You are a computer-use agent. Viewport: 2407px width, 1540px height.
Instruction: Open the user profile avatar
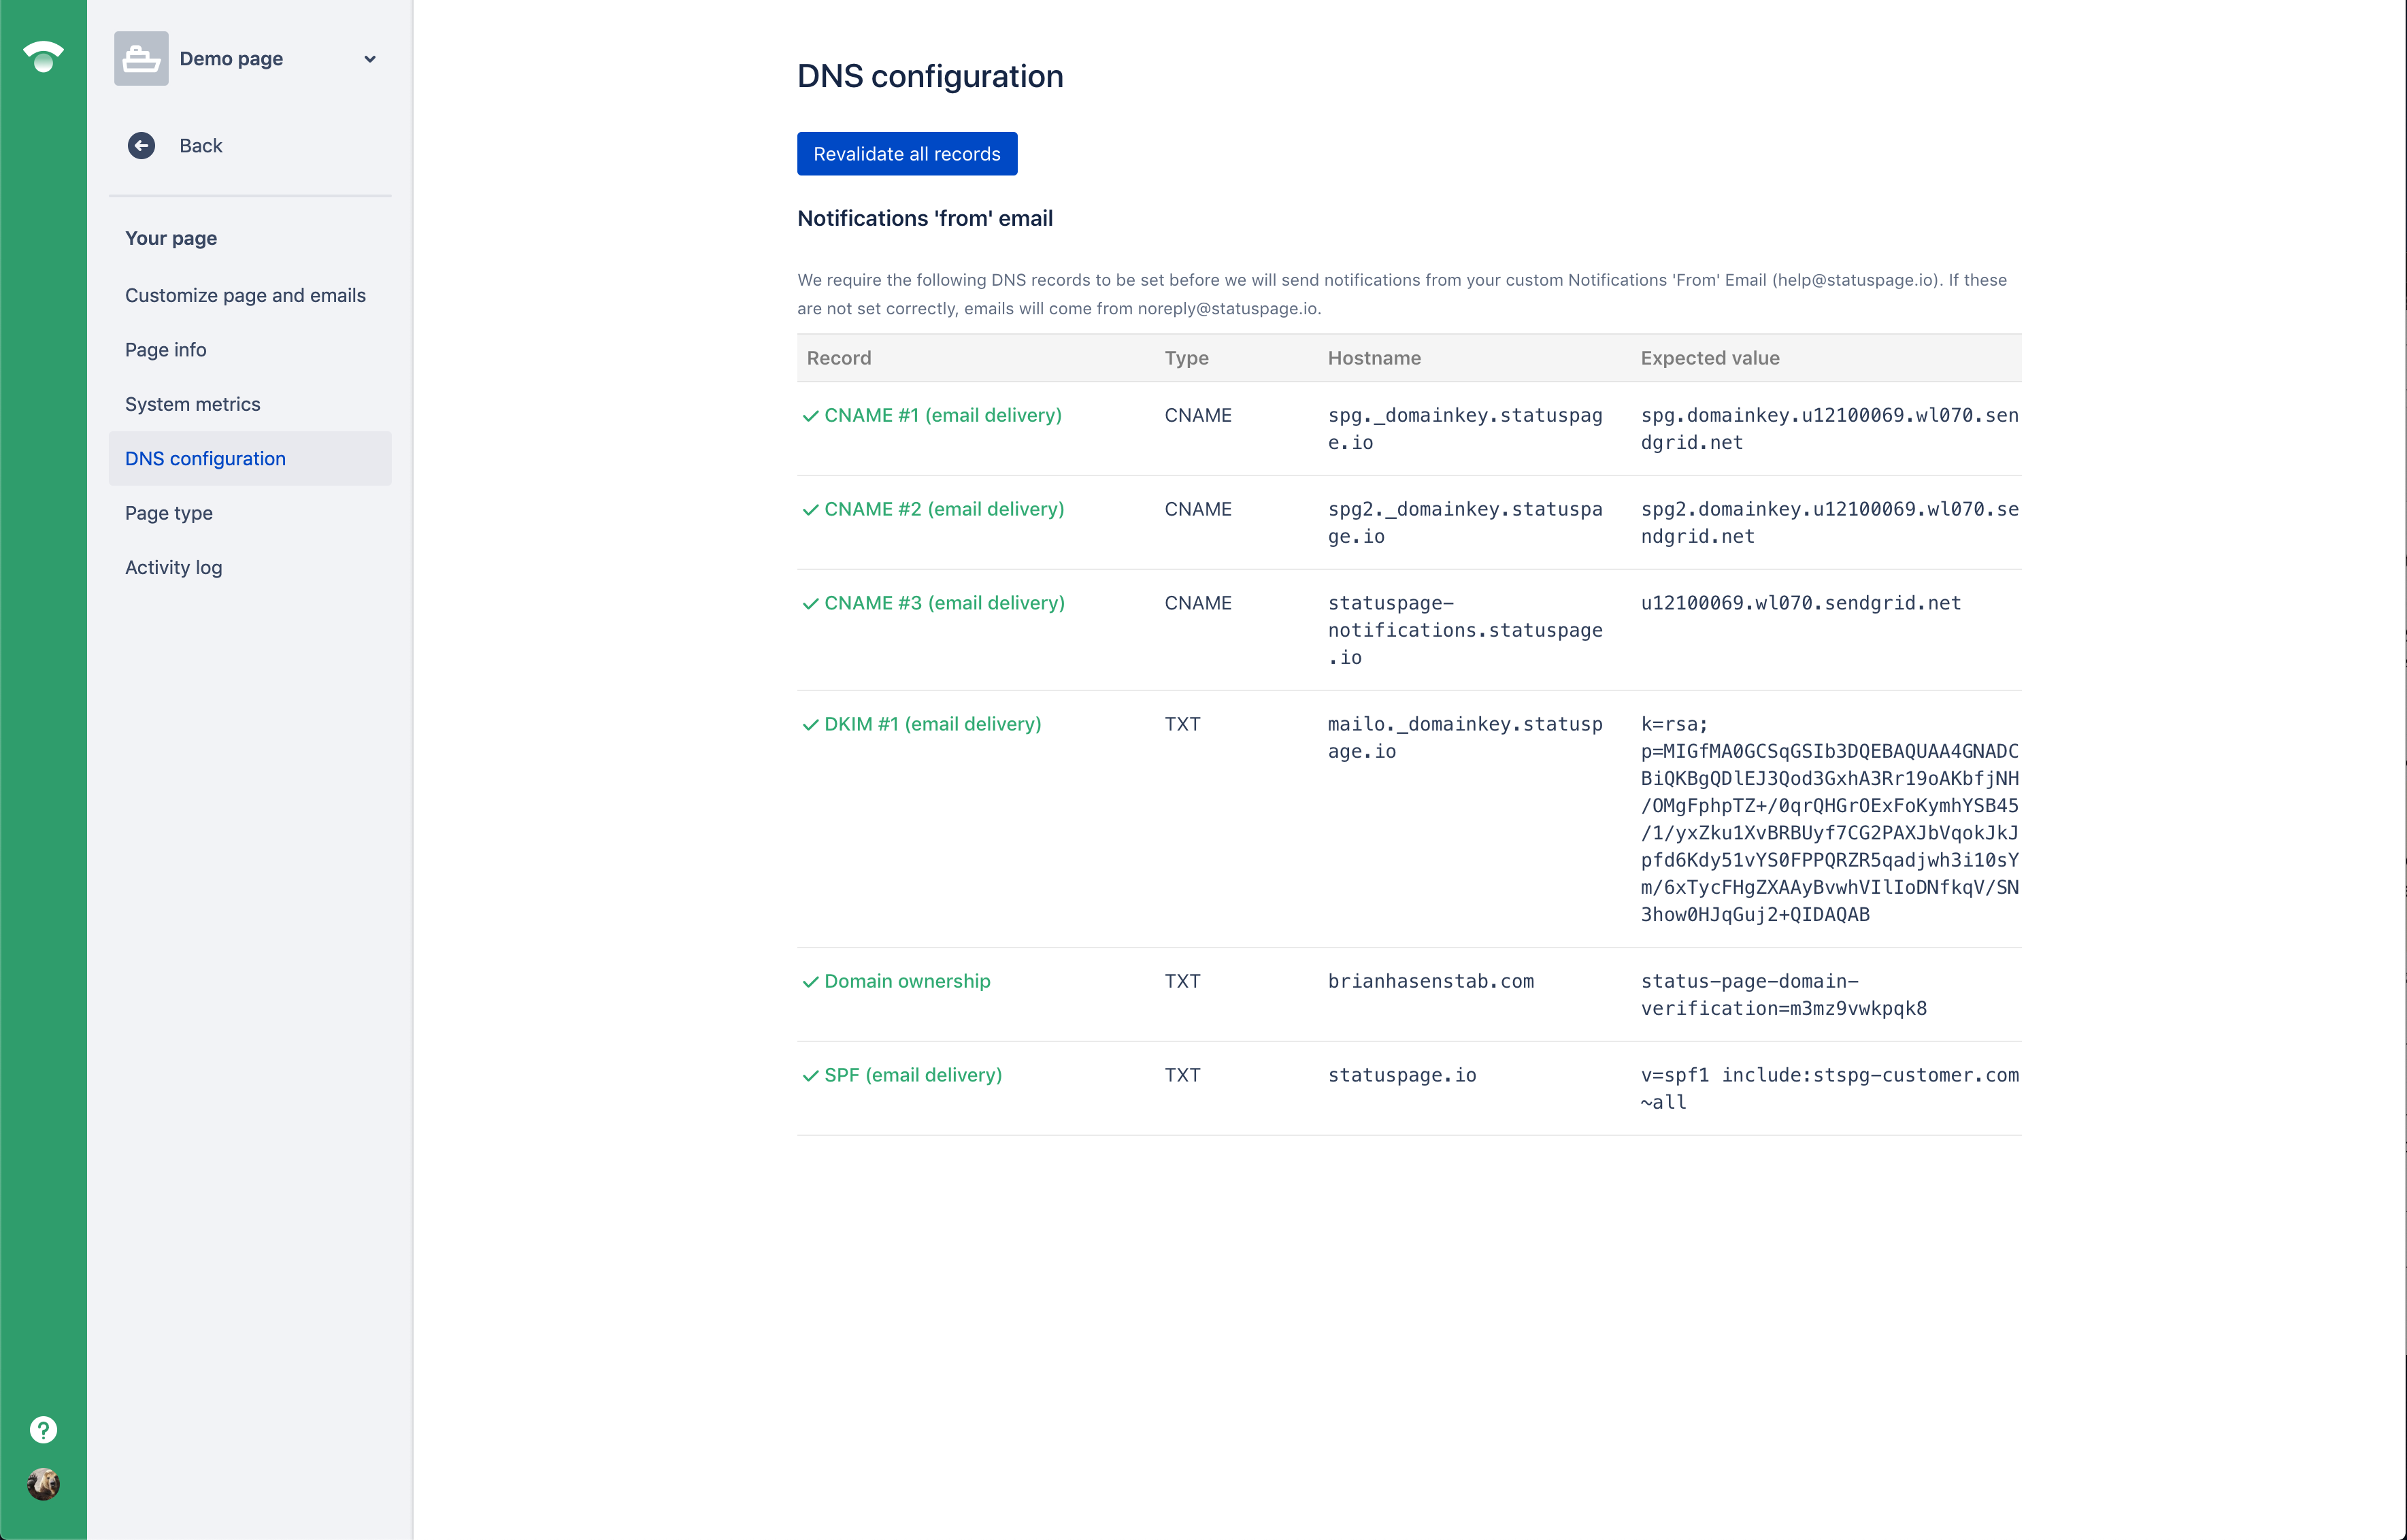43,1484
